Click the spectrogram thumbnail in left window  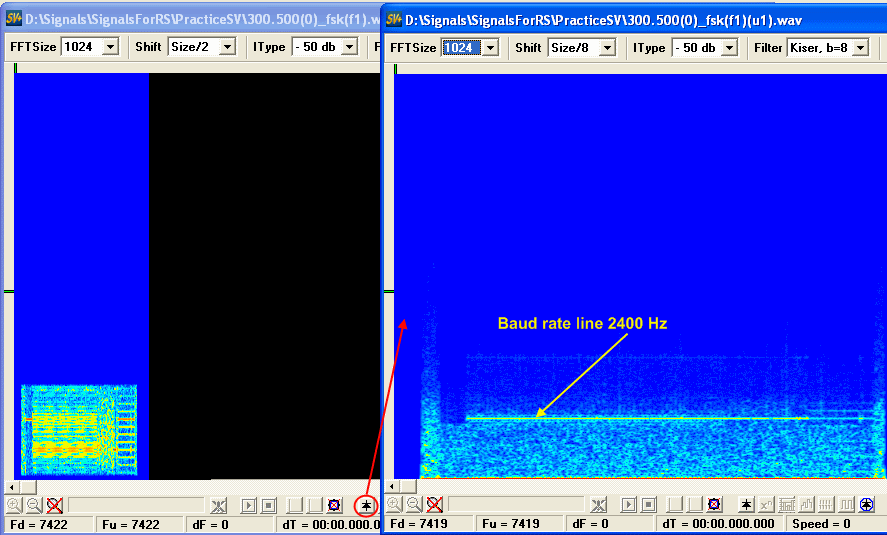coord(79,429)
